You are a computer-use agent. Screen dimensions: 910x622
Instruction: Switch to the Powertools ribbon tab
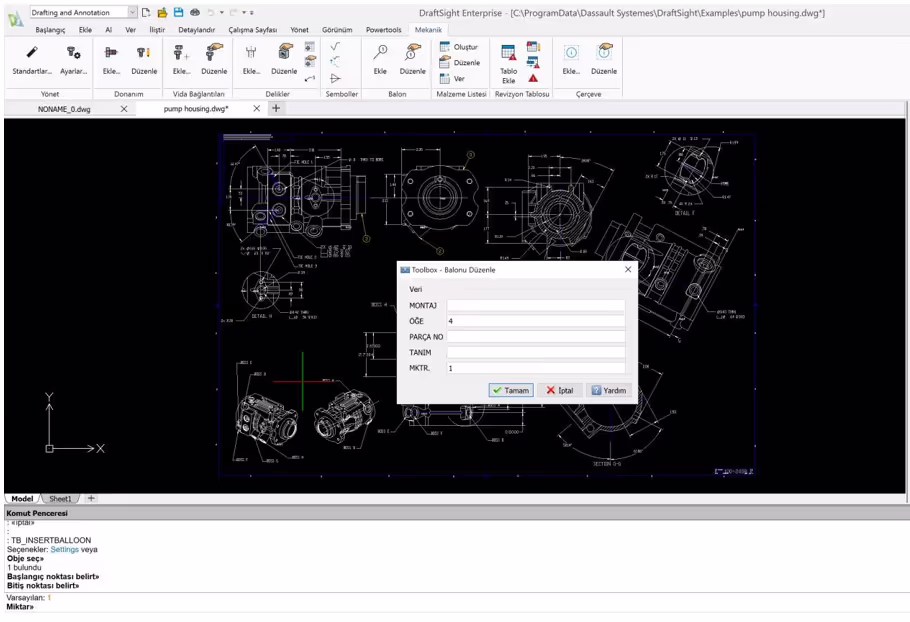click(383, 30)
